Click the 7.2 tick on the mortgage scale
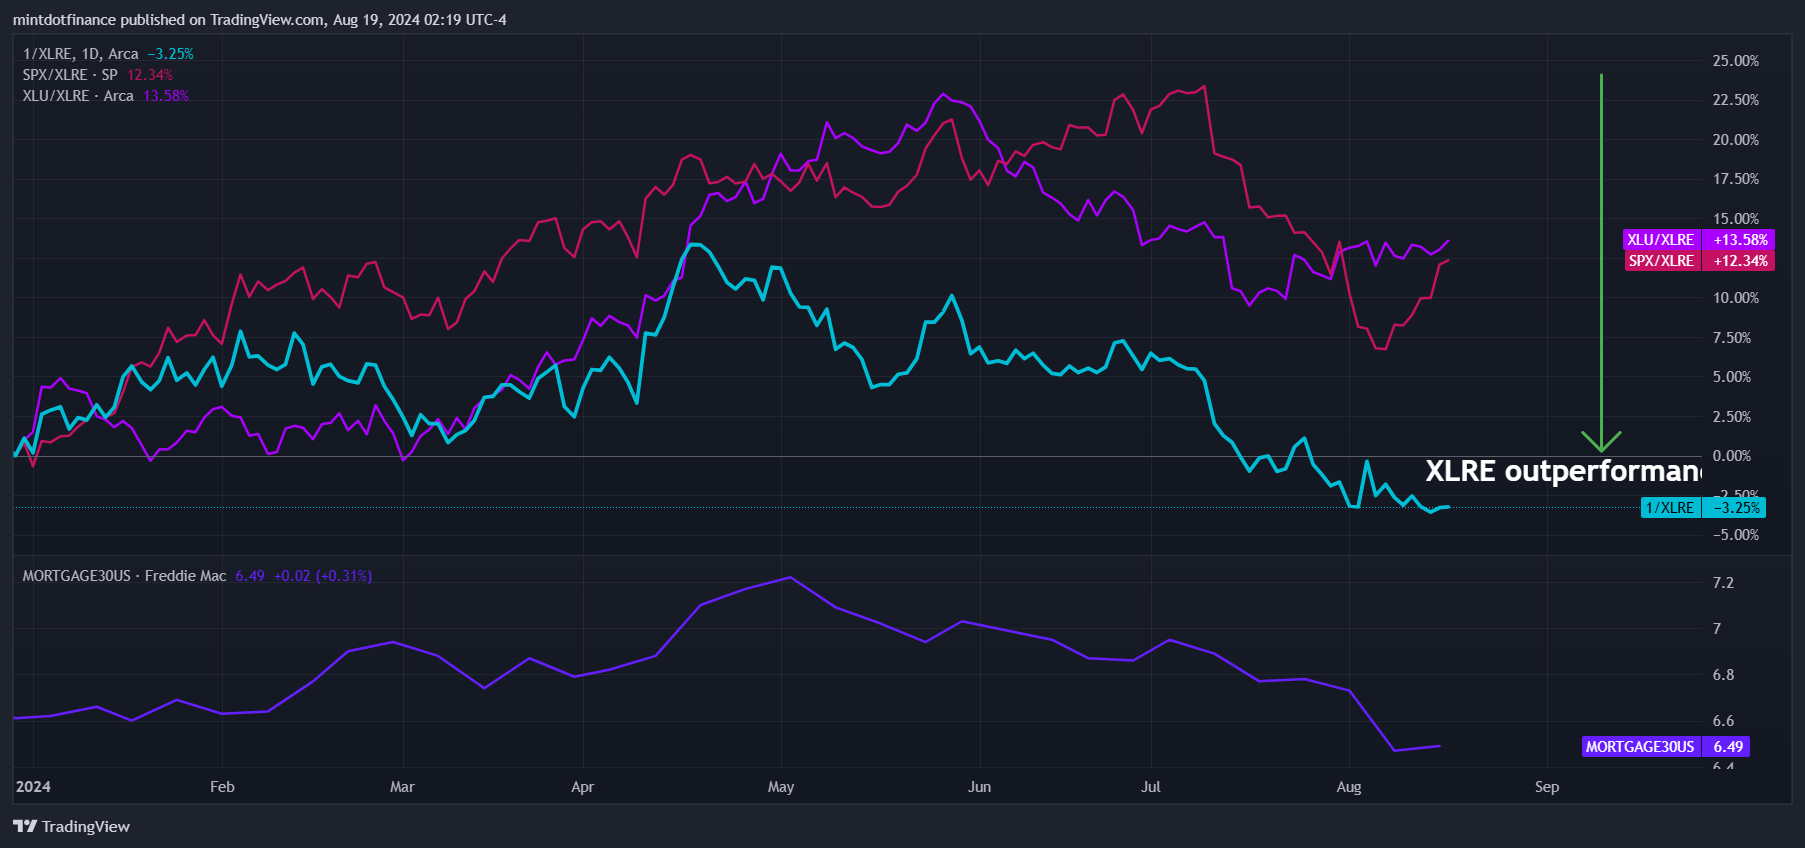The width and height of the screenshot is (1805, 848). point(1723,583)
